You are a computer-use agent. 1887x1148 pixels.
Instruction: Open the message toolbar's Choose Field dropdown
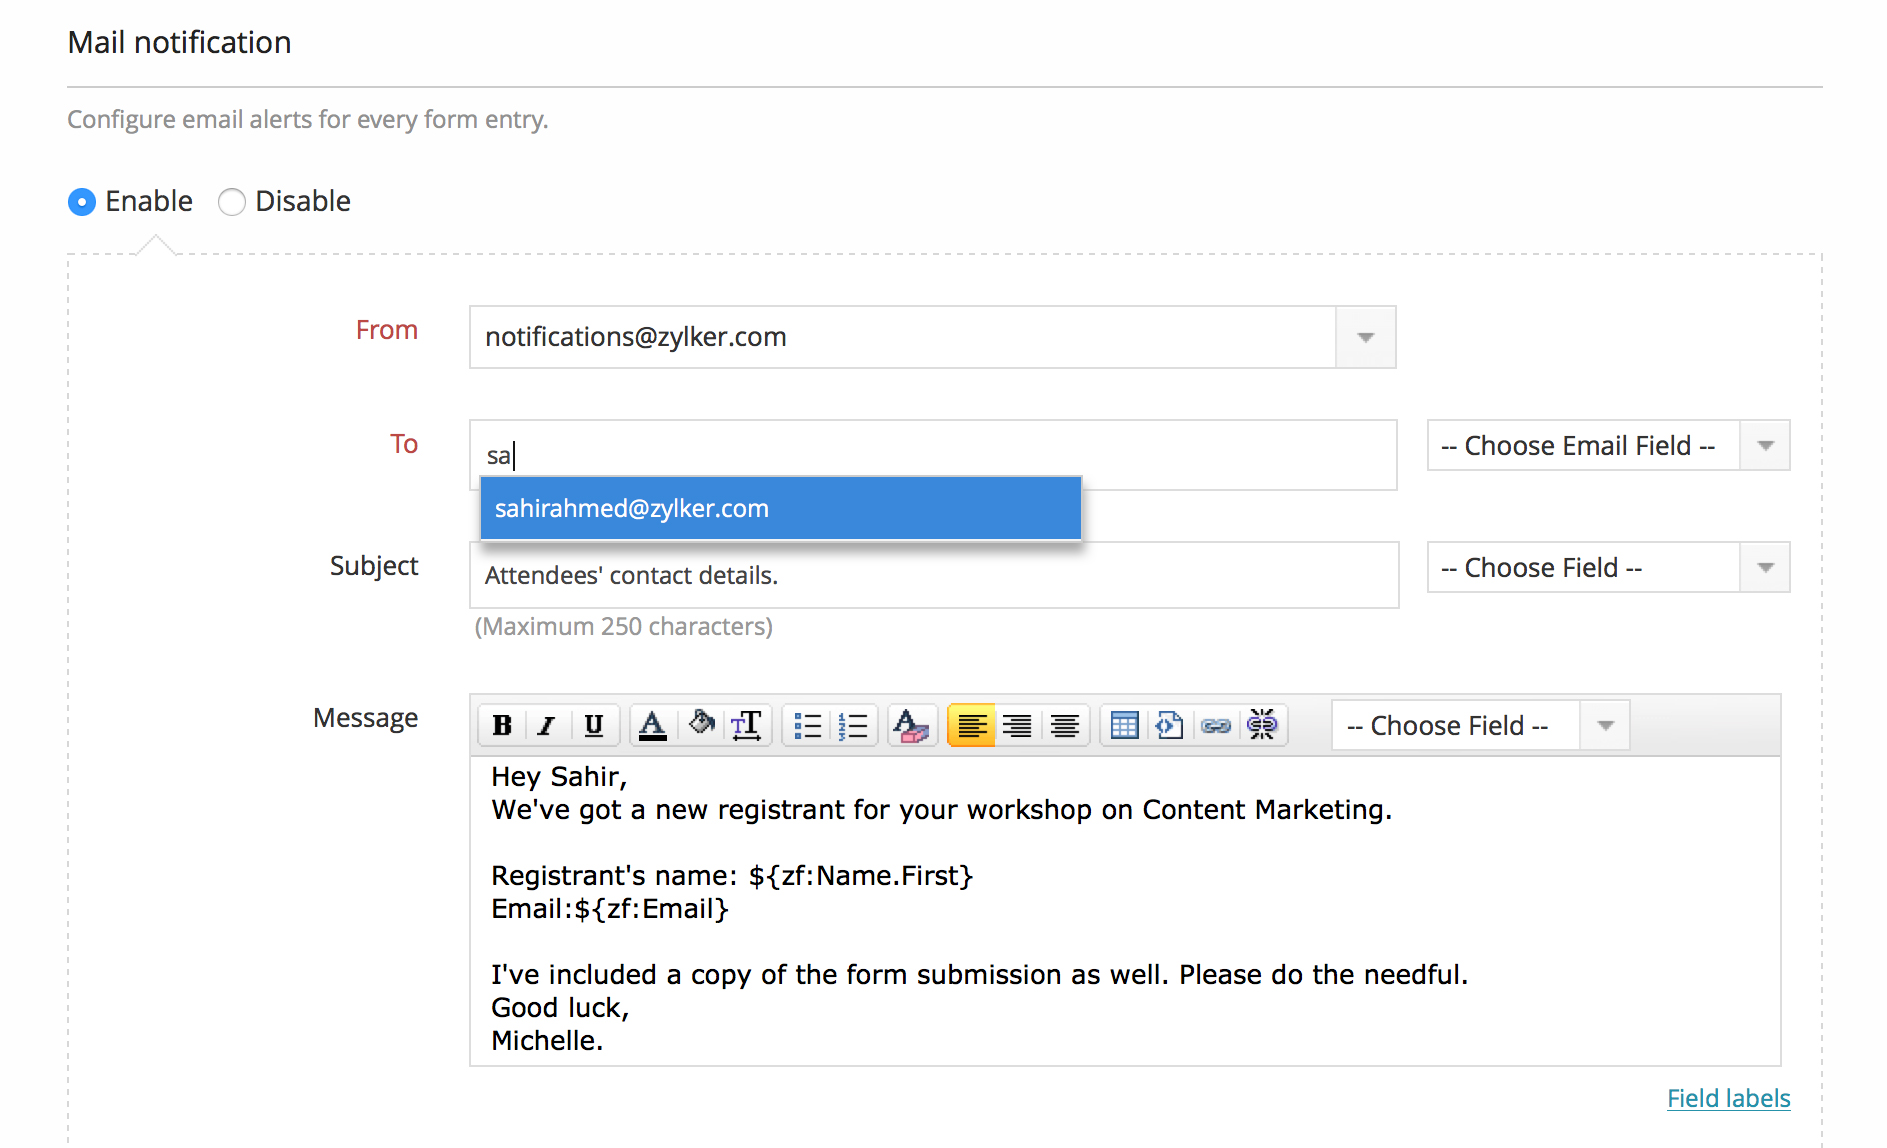1480,725
